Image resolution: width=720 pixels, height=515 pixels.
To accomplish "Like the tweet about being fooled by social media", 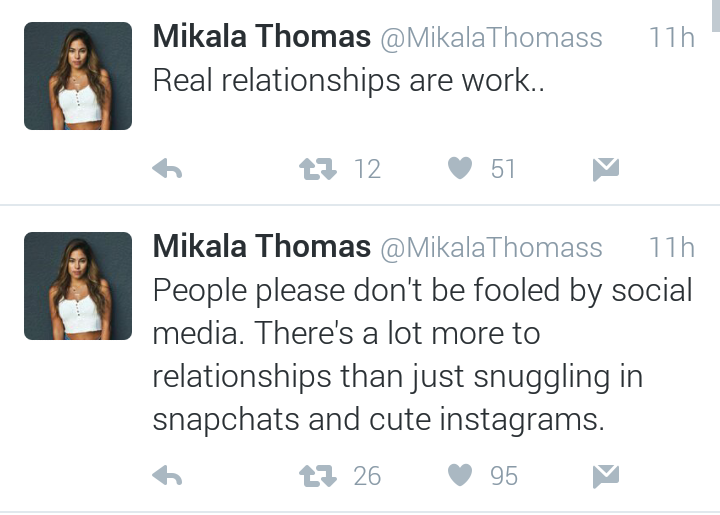I will (x=460, y=475).
